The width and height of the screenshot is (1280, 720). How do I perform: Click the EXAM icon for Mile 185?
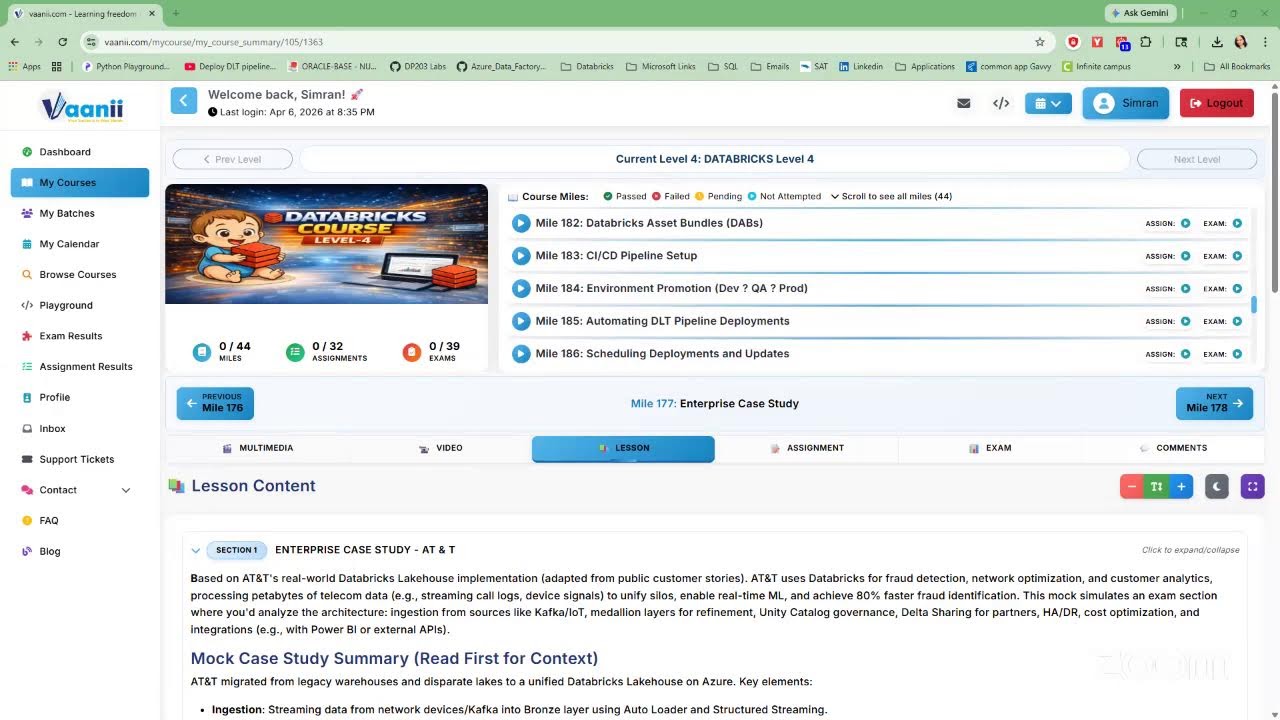pos(1237,321)
